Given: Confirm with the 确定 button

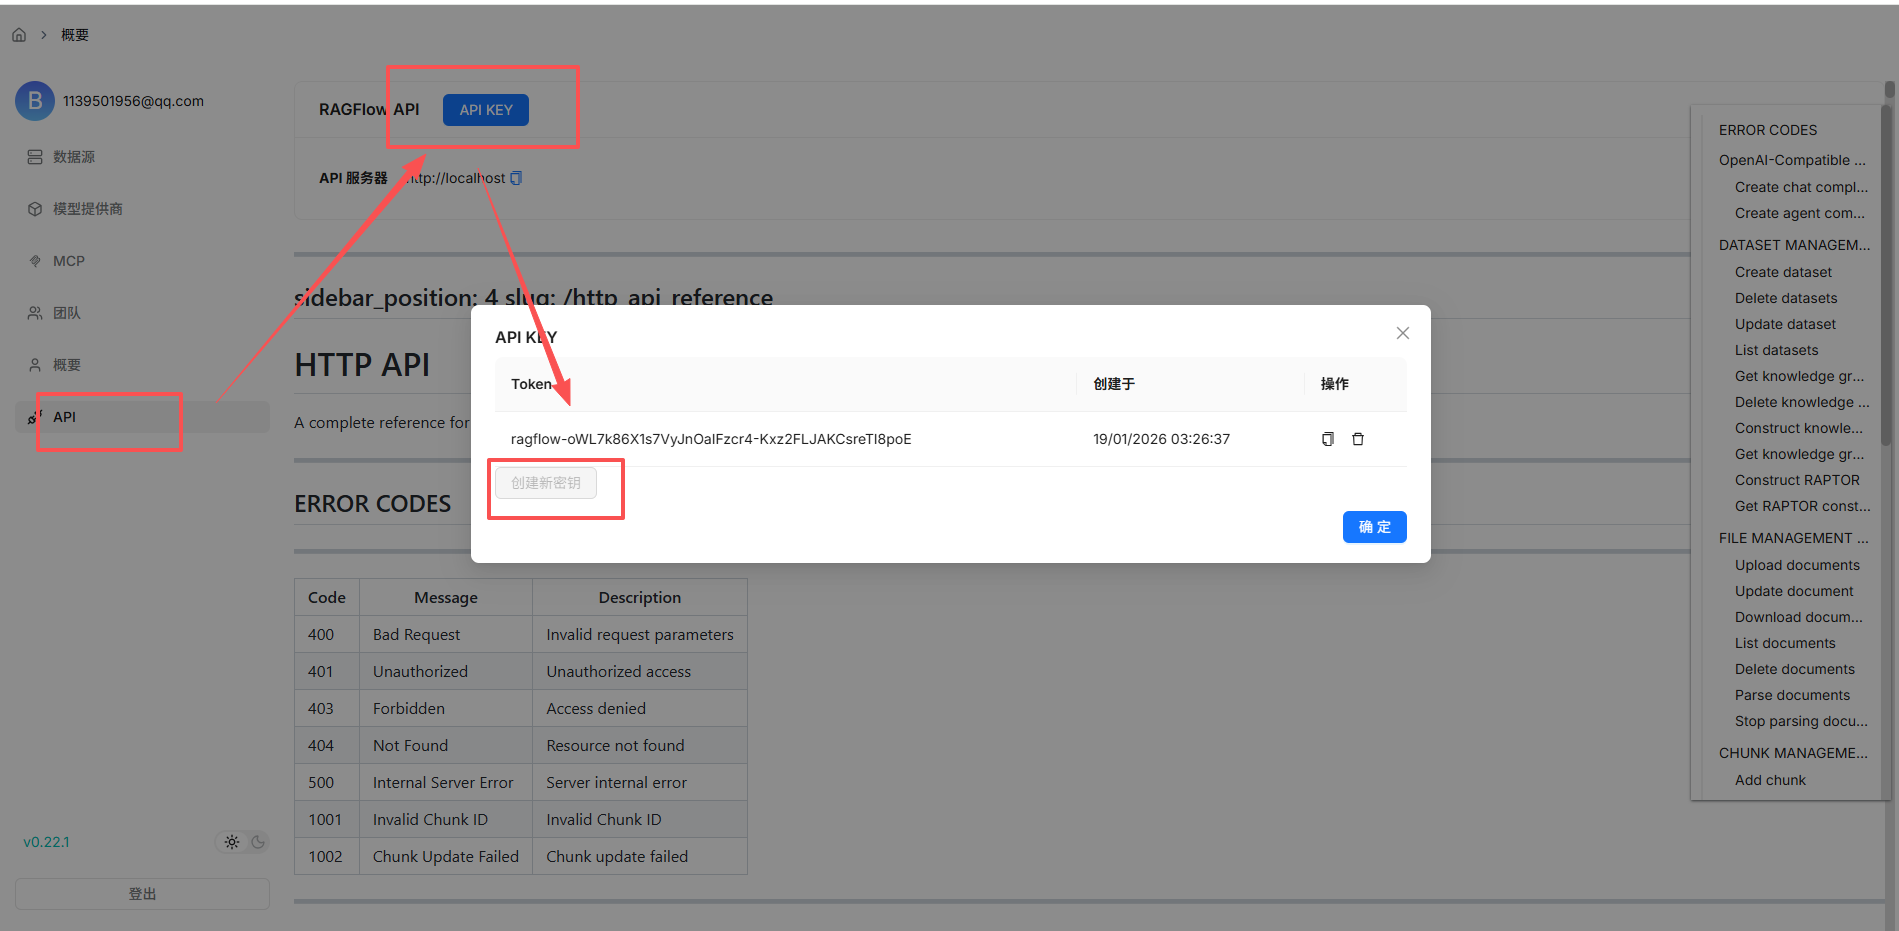Looking at the screenshot, I should pyautogui.click(x=1375, y=527).
